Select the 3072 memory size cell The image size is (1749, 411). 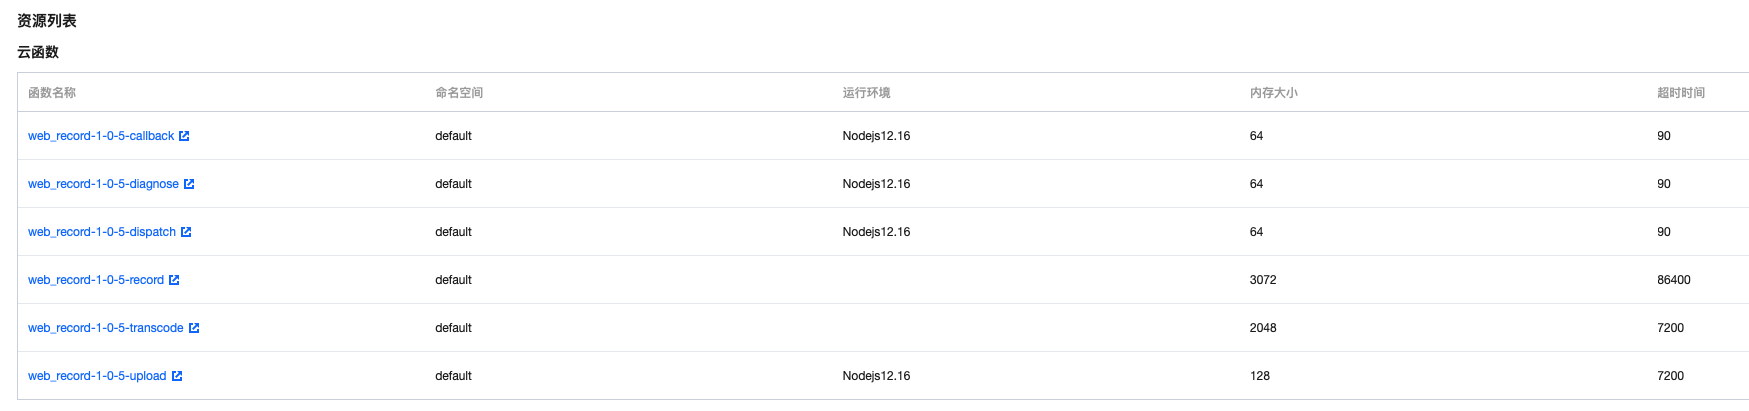point(1263,280)
